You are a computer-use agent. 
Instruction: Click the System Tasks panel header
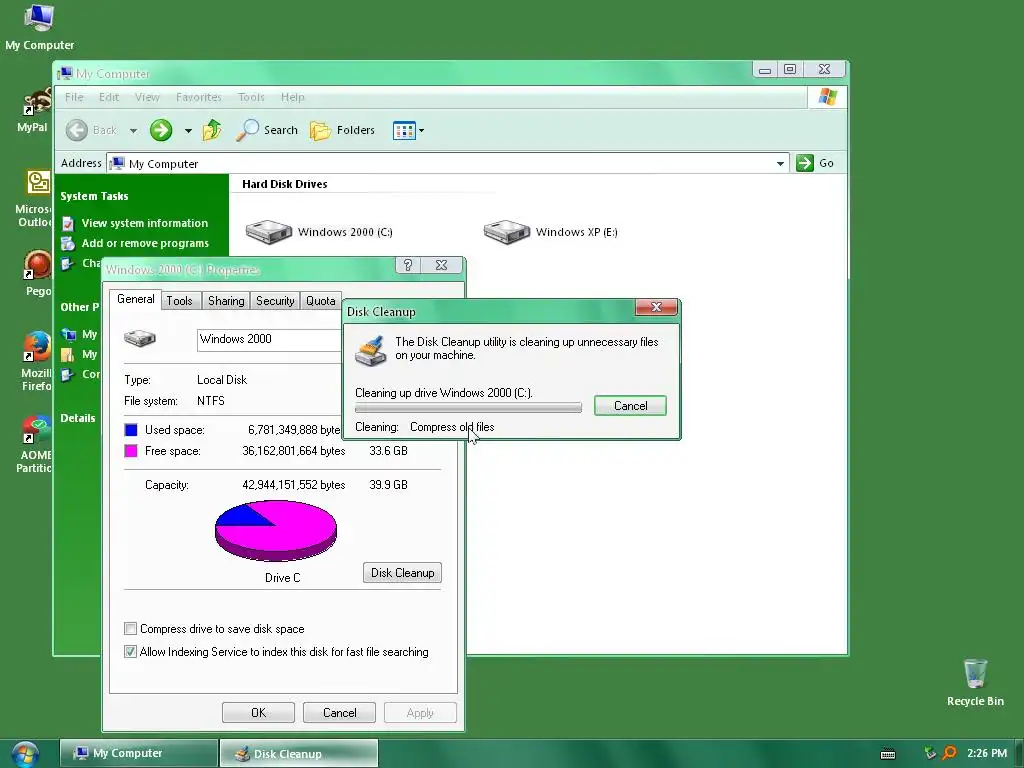click(94, 196)
